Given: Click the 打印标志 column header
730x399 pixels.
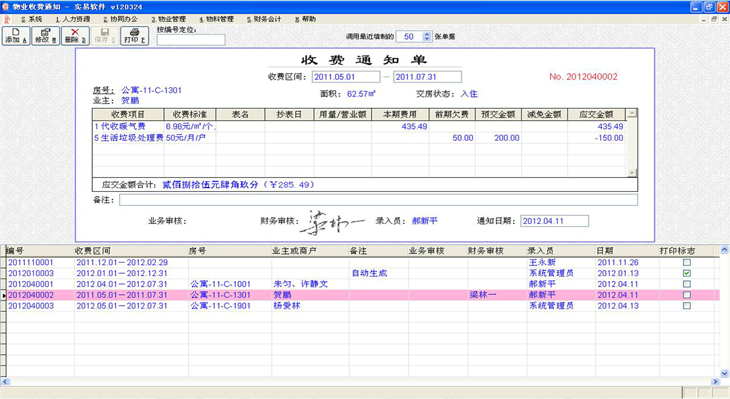Looking at the screenshot, I should (x=686, y=251).
